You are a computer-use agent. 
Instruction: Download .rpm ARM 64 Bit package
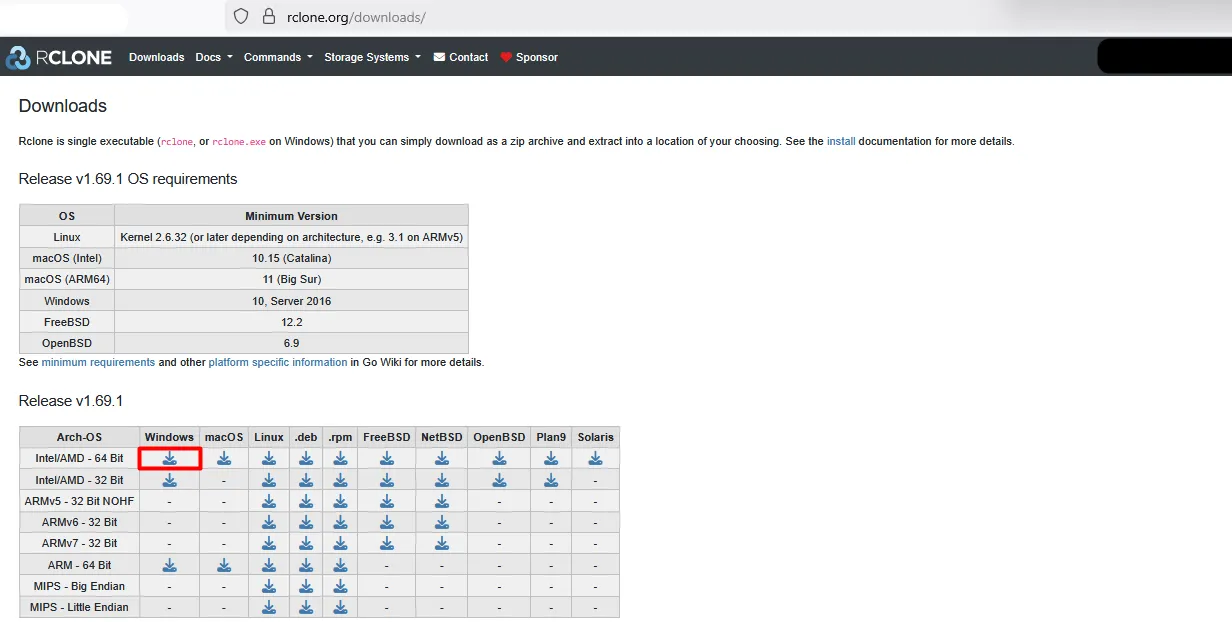340,565
